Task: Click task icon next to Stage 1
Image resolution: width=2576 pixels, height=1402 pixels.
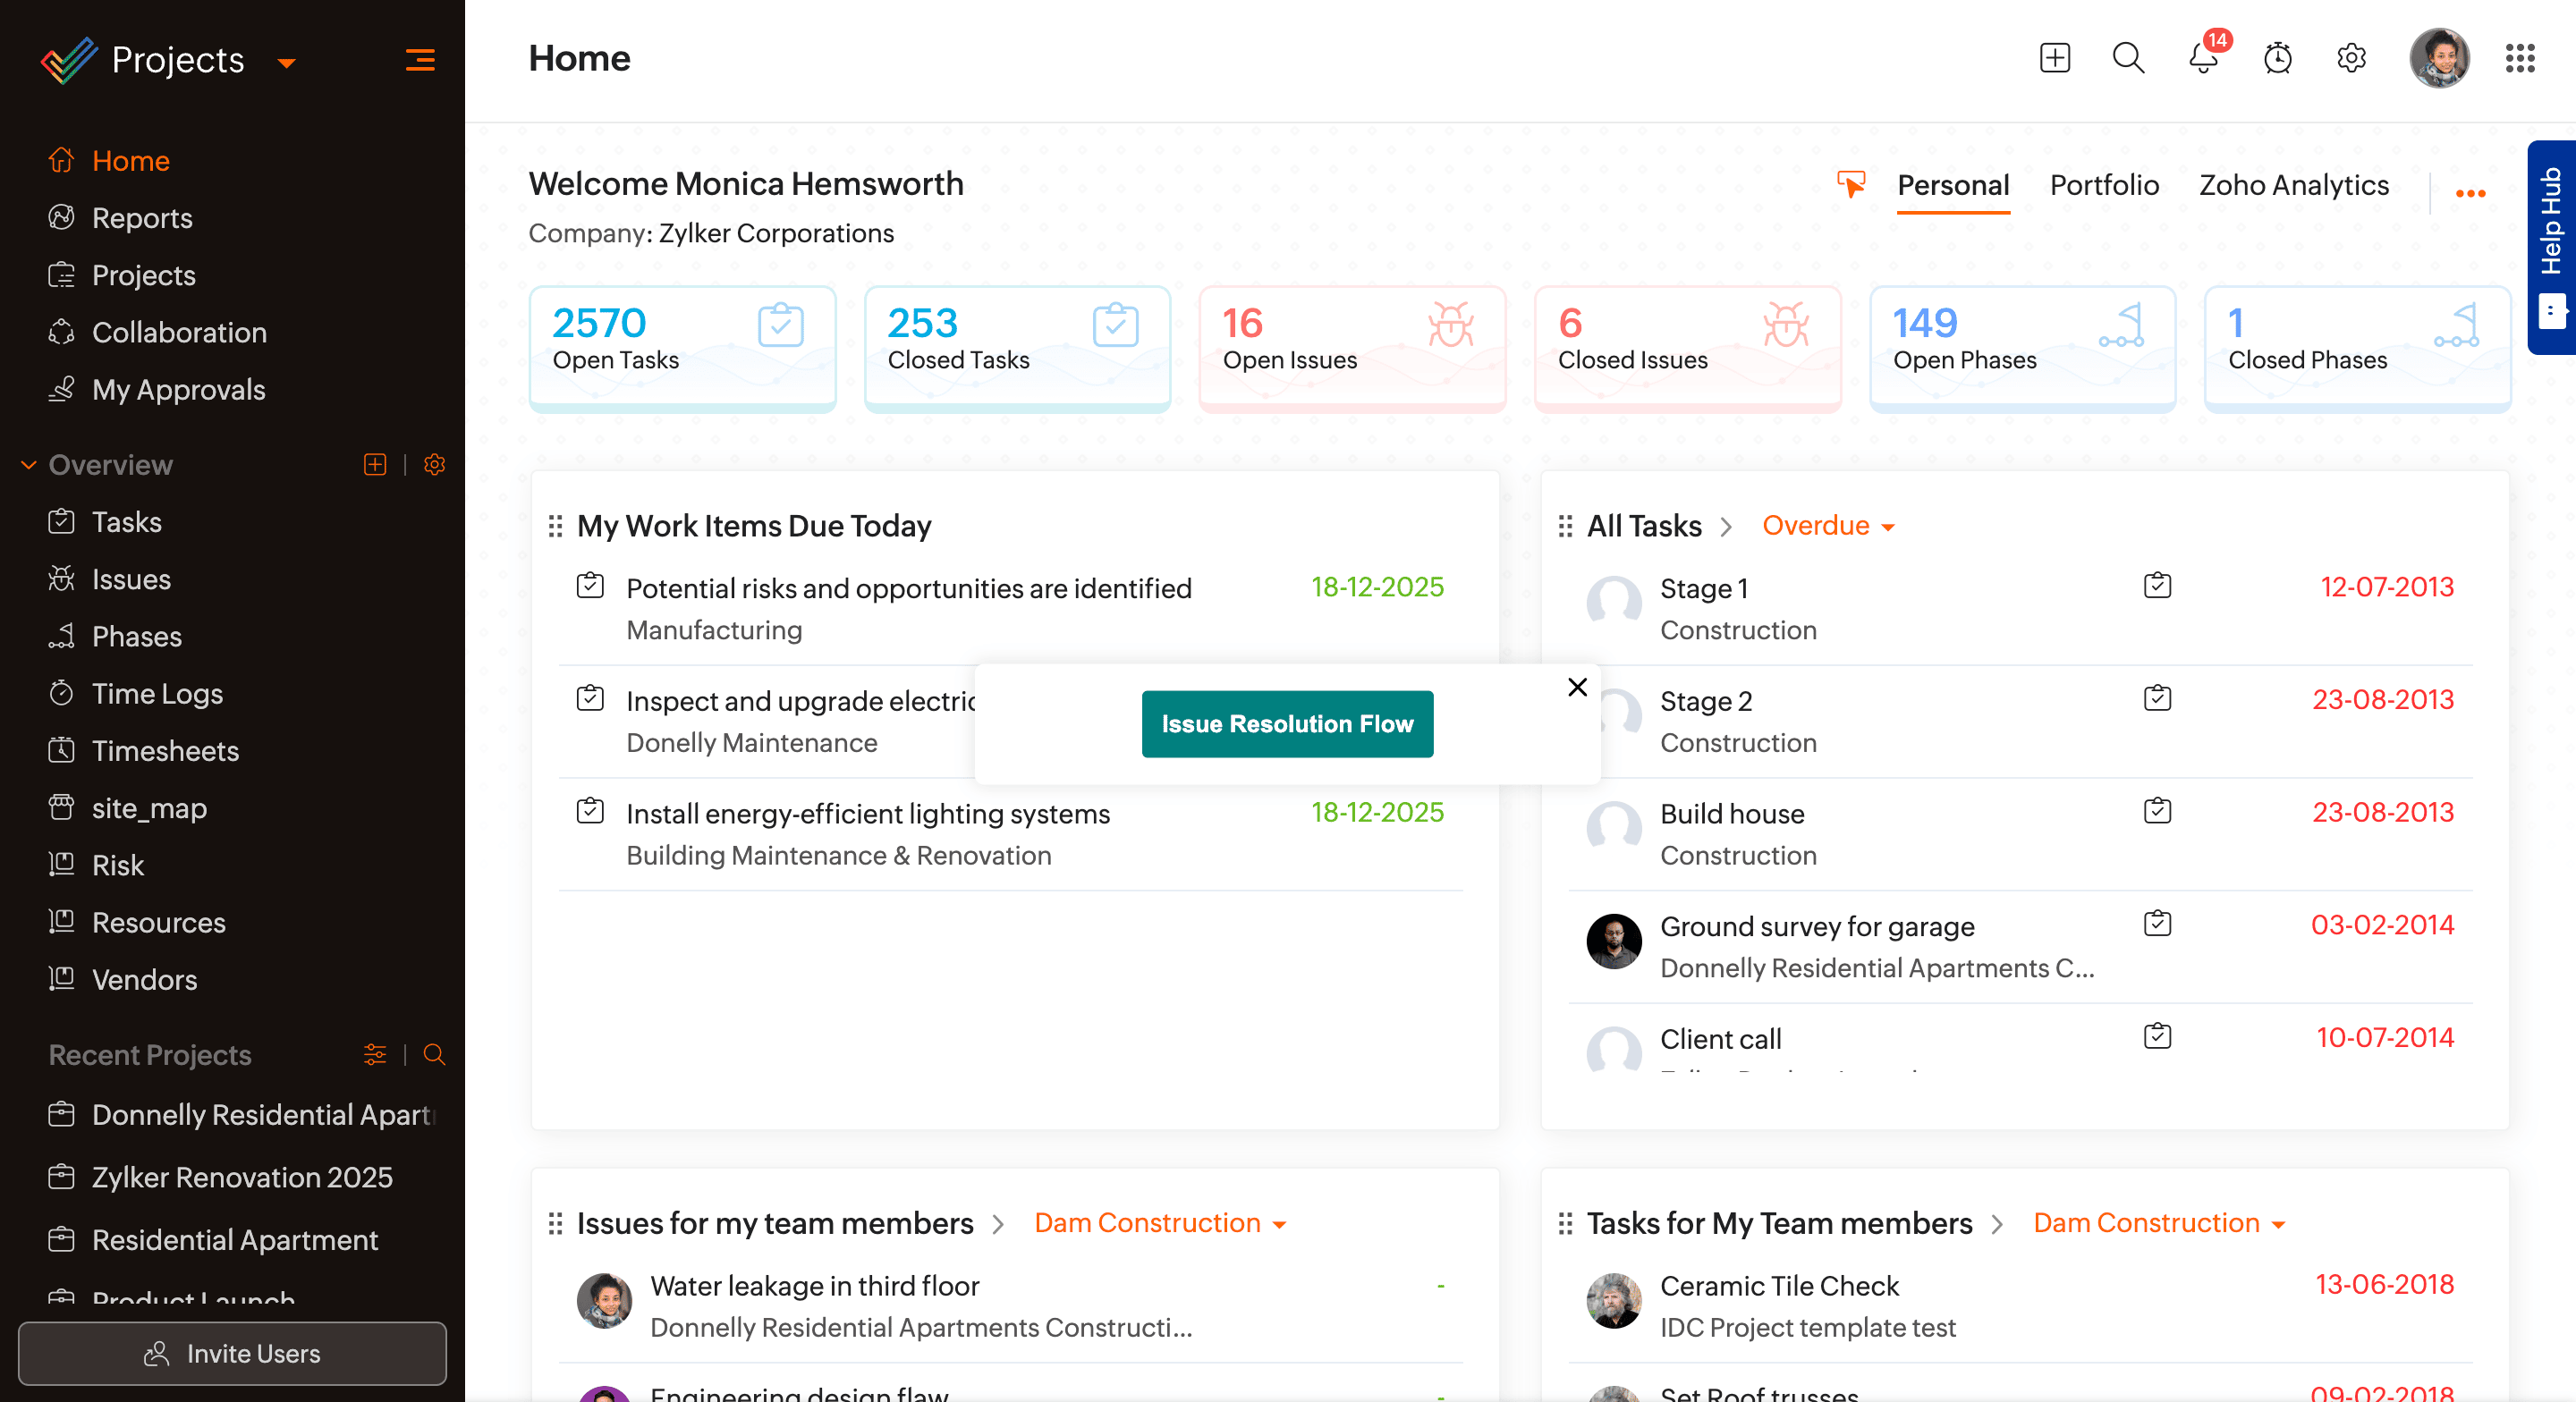Action: coord(2157,586)
